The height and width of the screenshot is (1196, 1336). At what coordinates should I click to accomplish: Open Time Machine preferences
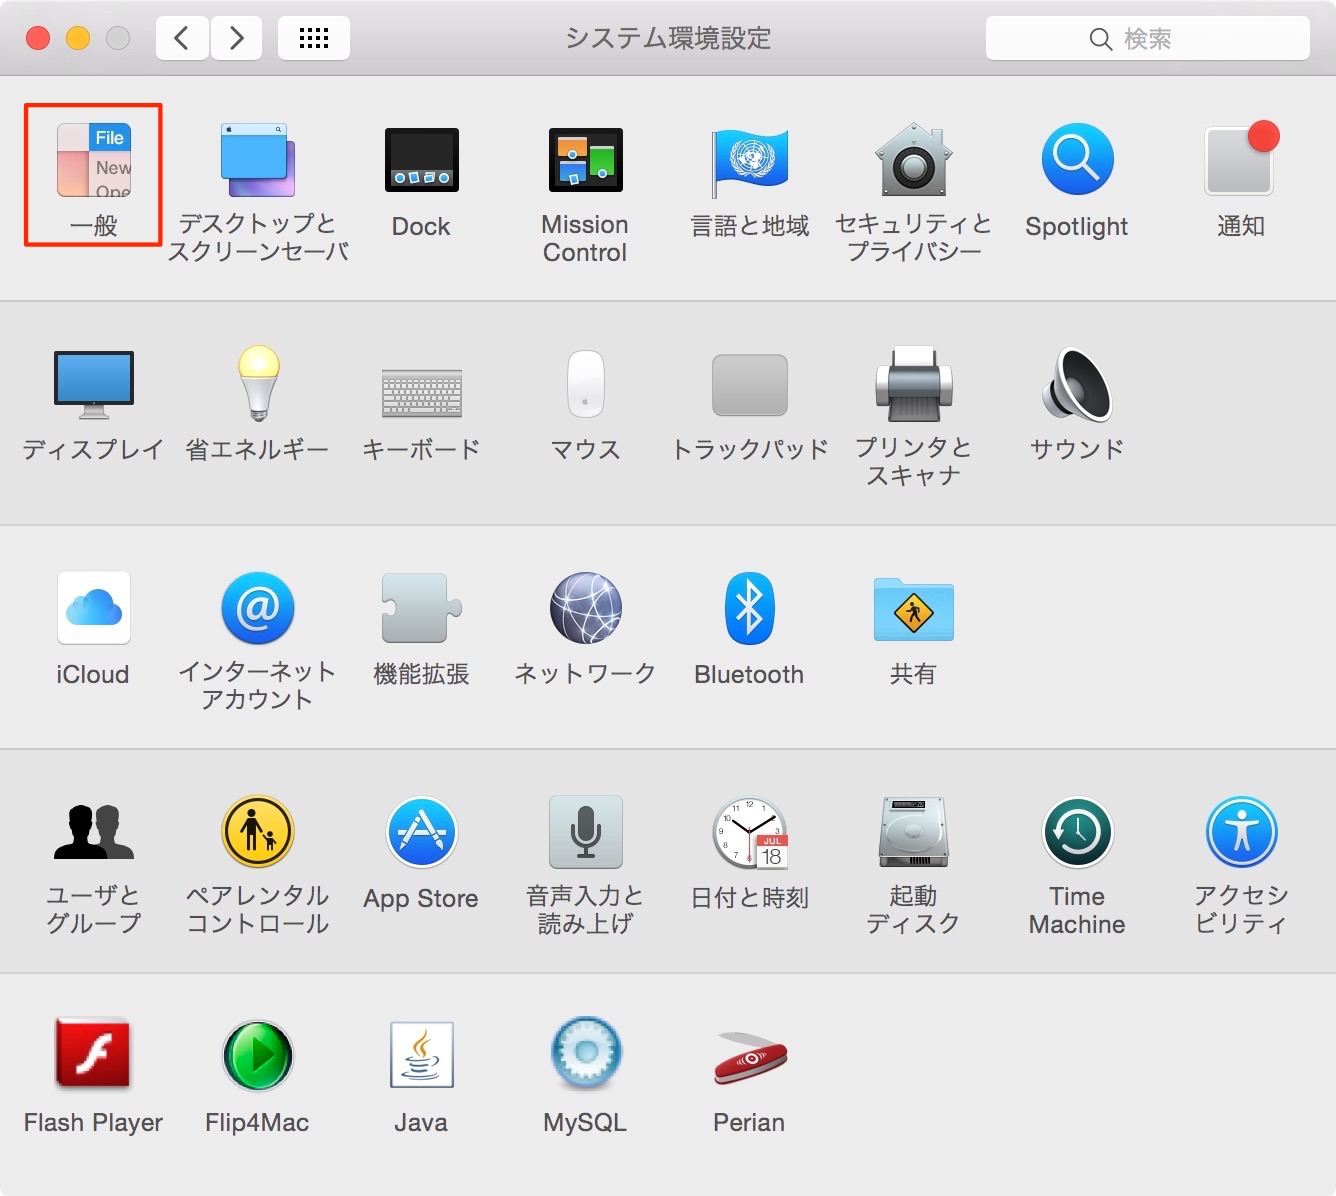(x=1078, y=832)
